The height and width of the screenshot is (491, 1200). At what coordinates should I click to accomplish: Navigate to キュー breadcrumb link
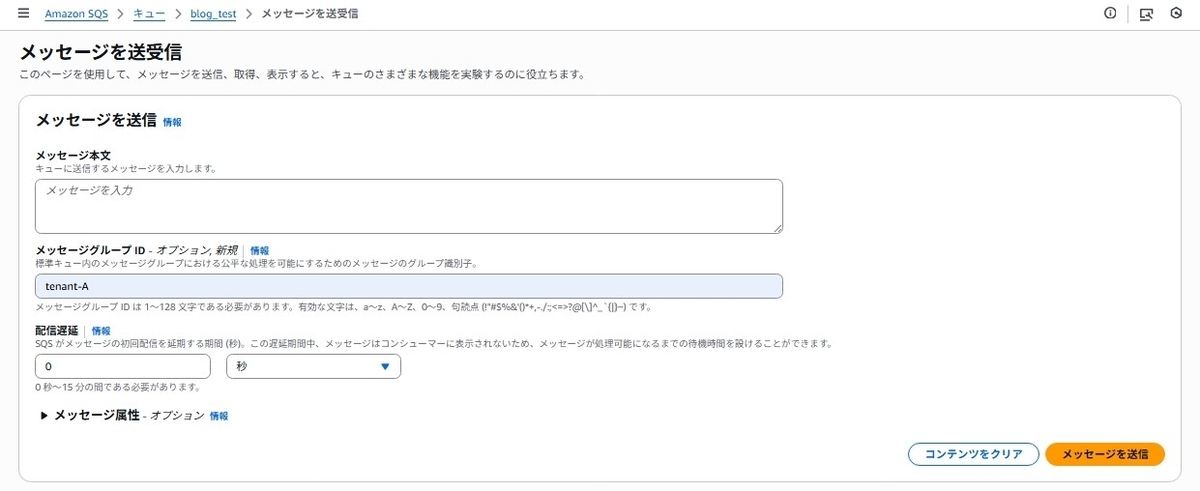pyautogui.click(x=149, y=14)
